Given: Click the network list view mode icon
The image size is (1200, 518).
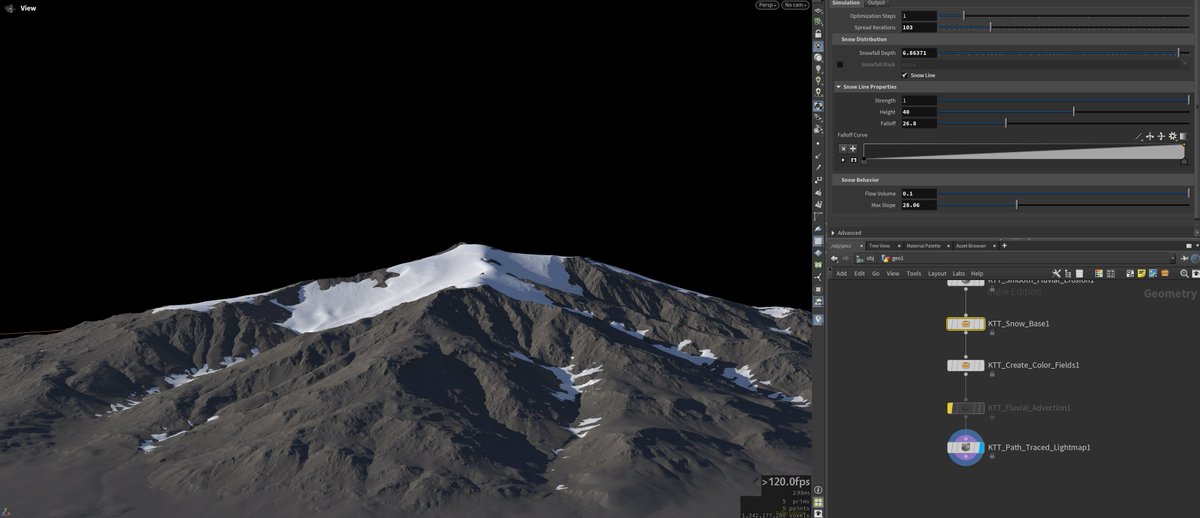Looking at the screenshot, I should 1078,273.
